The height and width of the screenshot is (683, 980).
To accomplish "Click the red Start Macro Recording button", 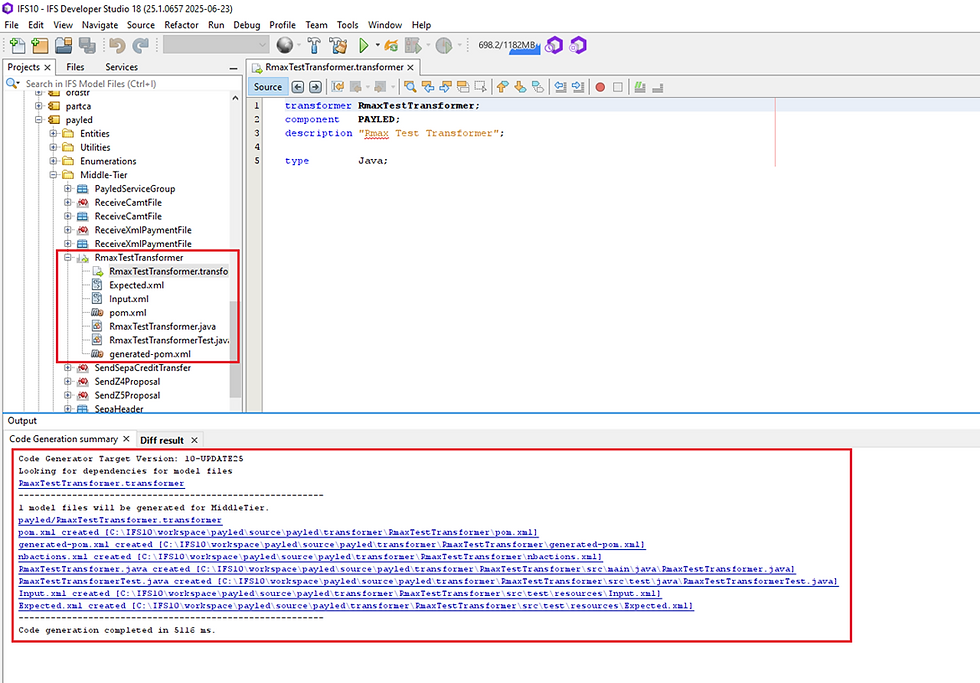I will pos(600,87).
